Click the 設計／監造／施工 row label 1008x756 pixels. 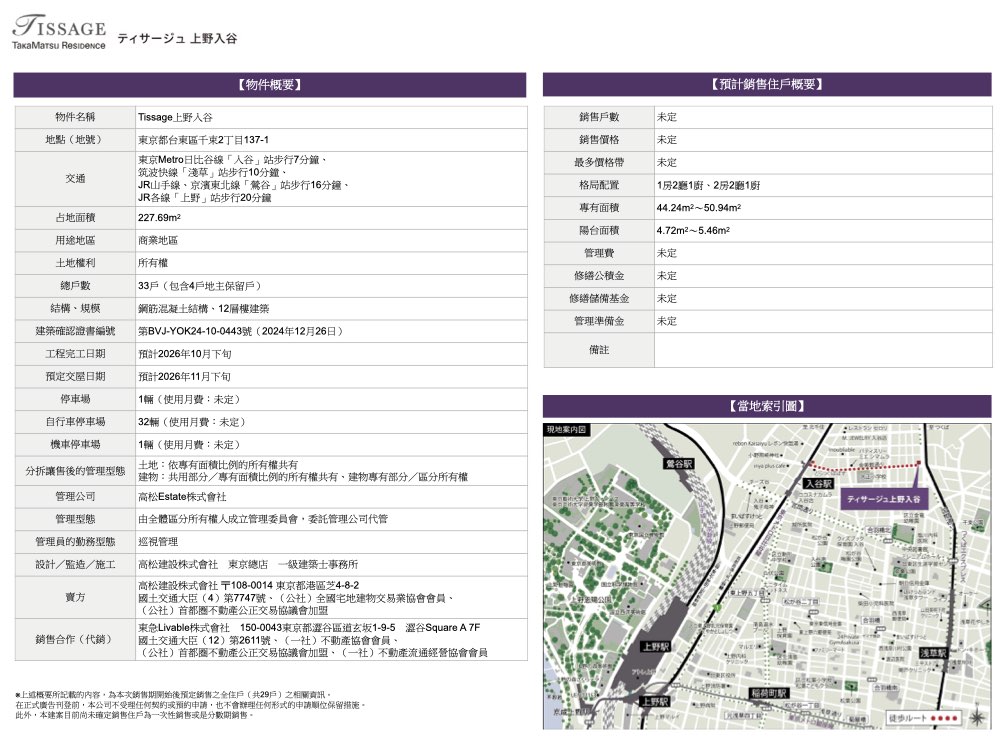click(75, 564)
